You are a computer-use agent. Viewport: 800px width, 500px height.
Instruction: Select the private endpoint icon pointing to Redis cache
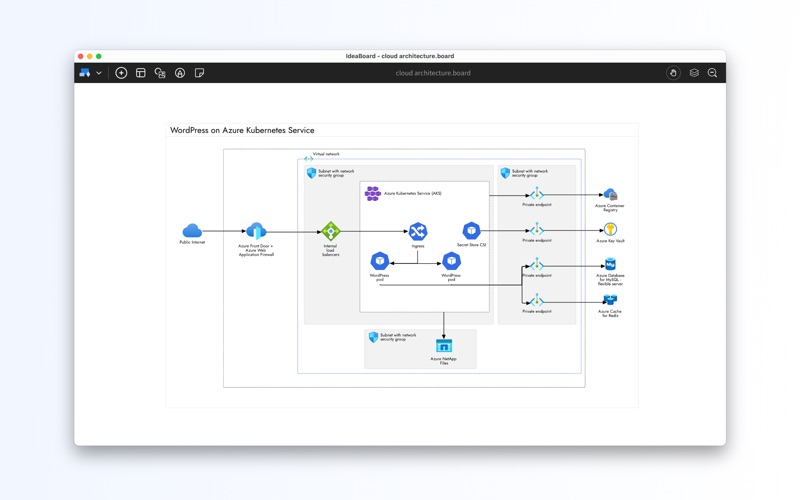537,301
